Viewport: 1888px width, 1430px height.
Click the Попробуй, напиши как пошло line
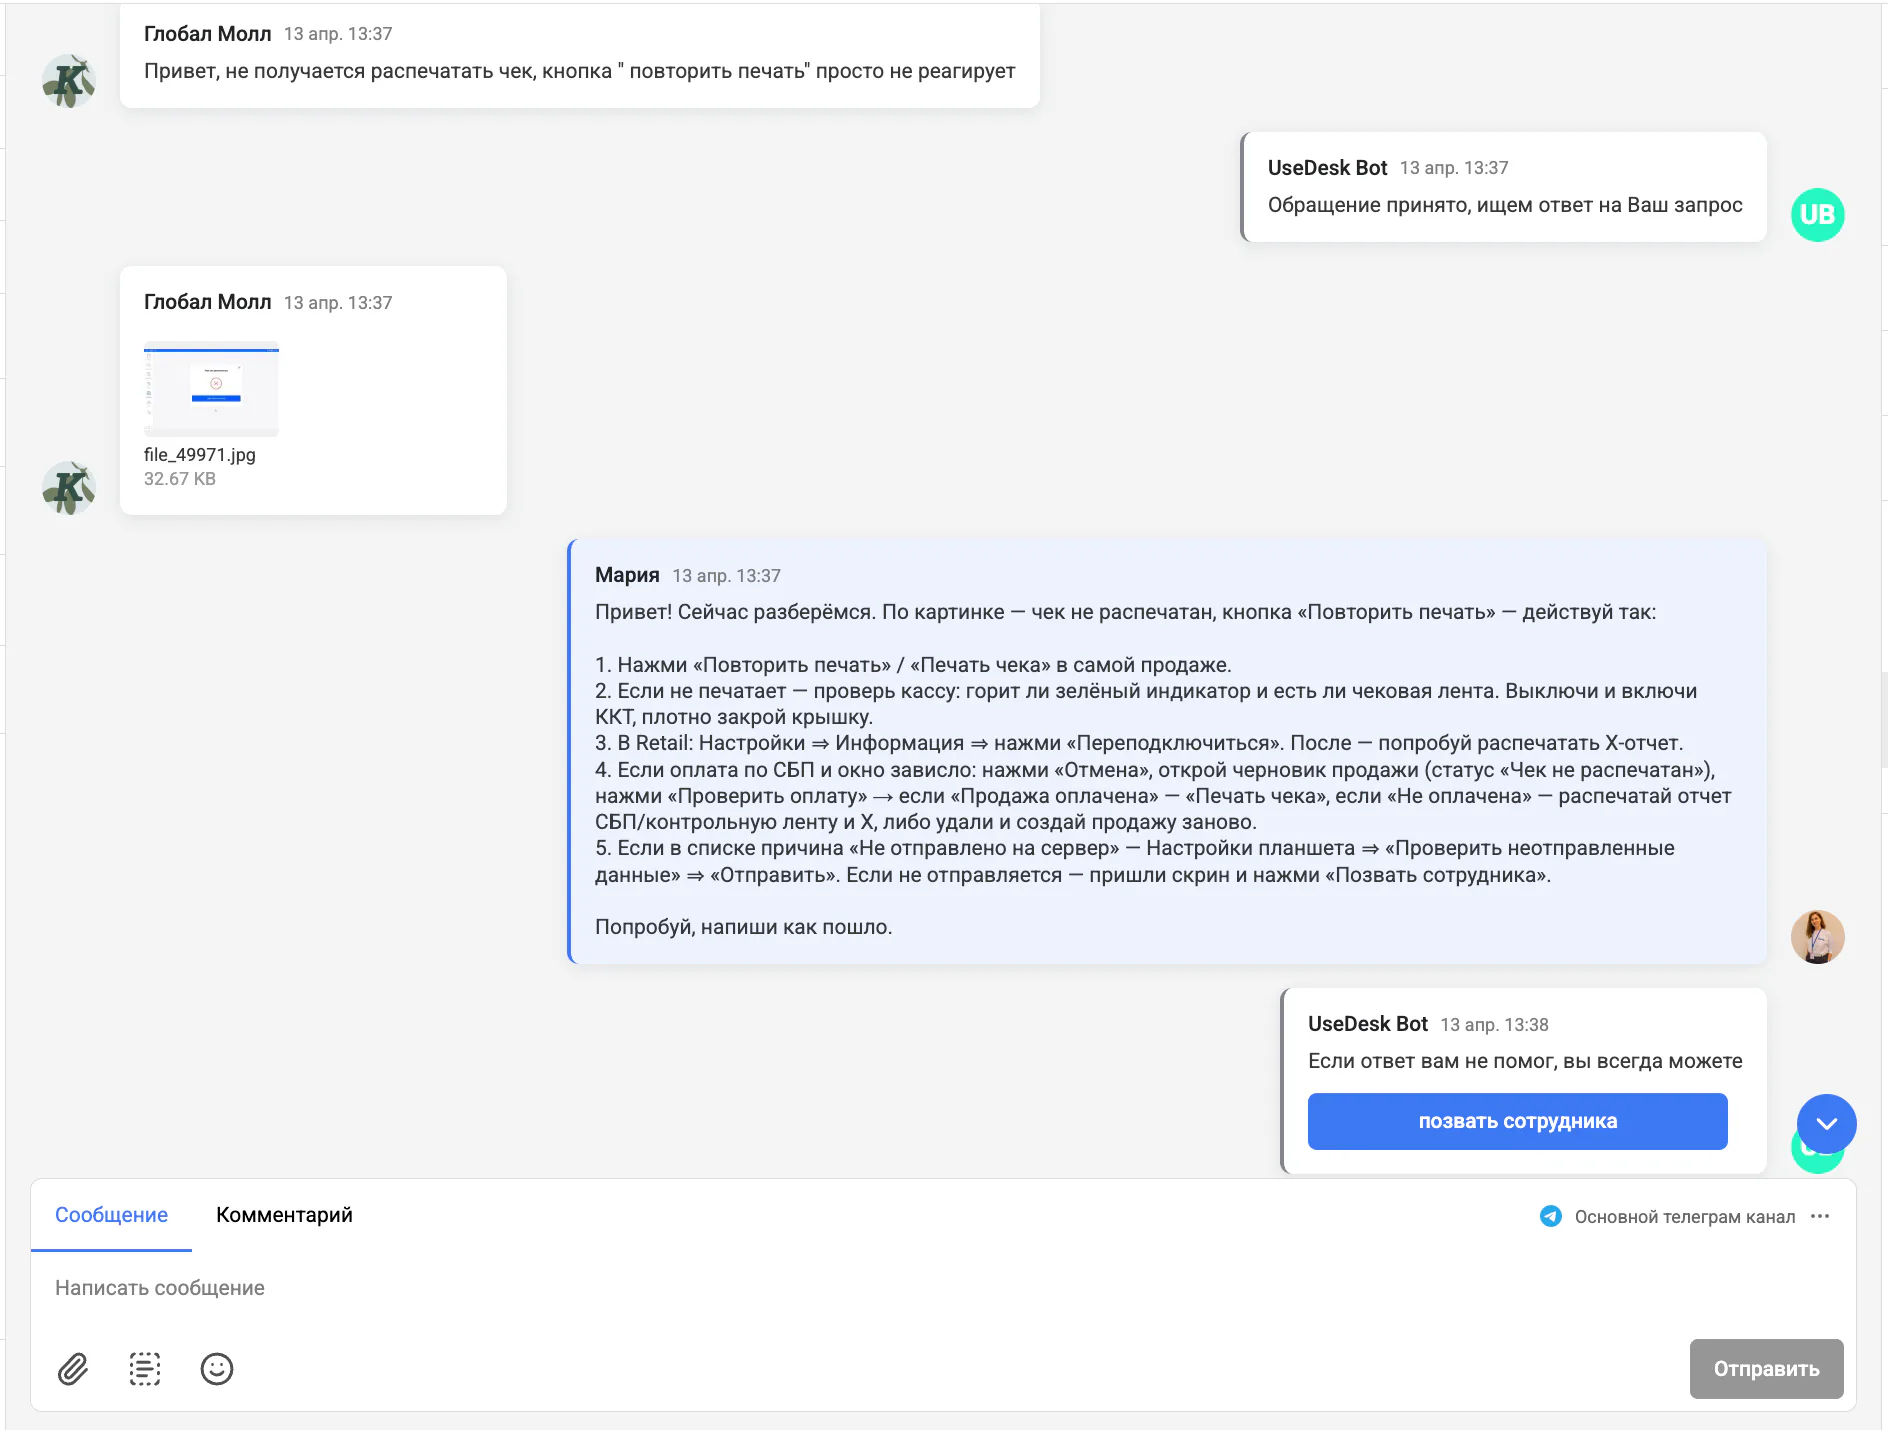pyautogui.click(x=743, y=927)
